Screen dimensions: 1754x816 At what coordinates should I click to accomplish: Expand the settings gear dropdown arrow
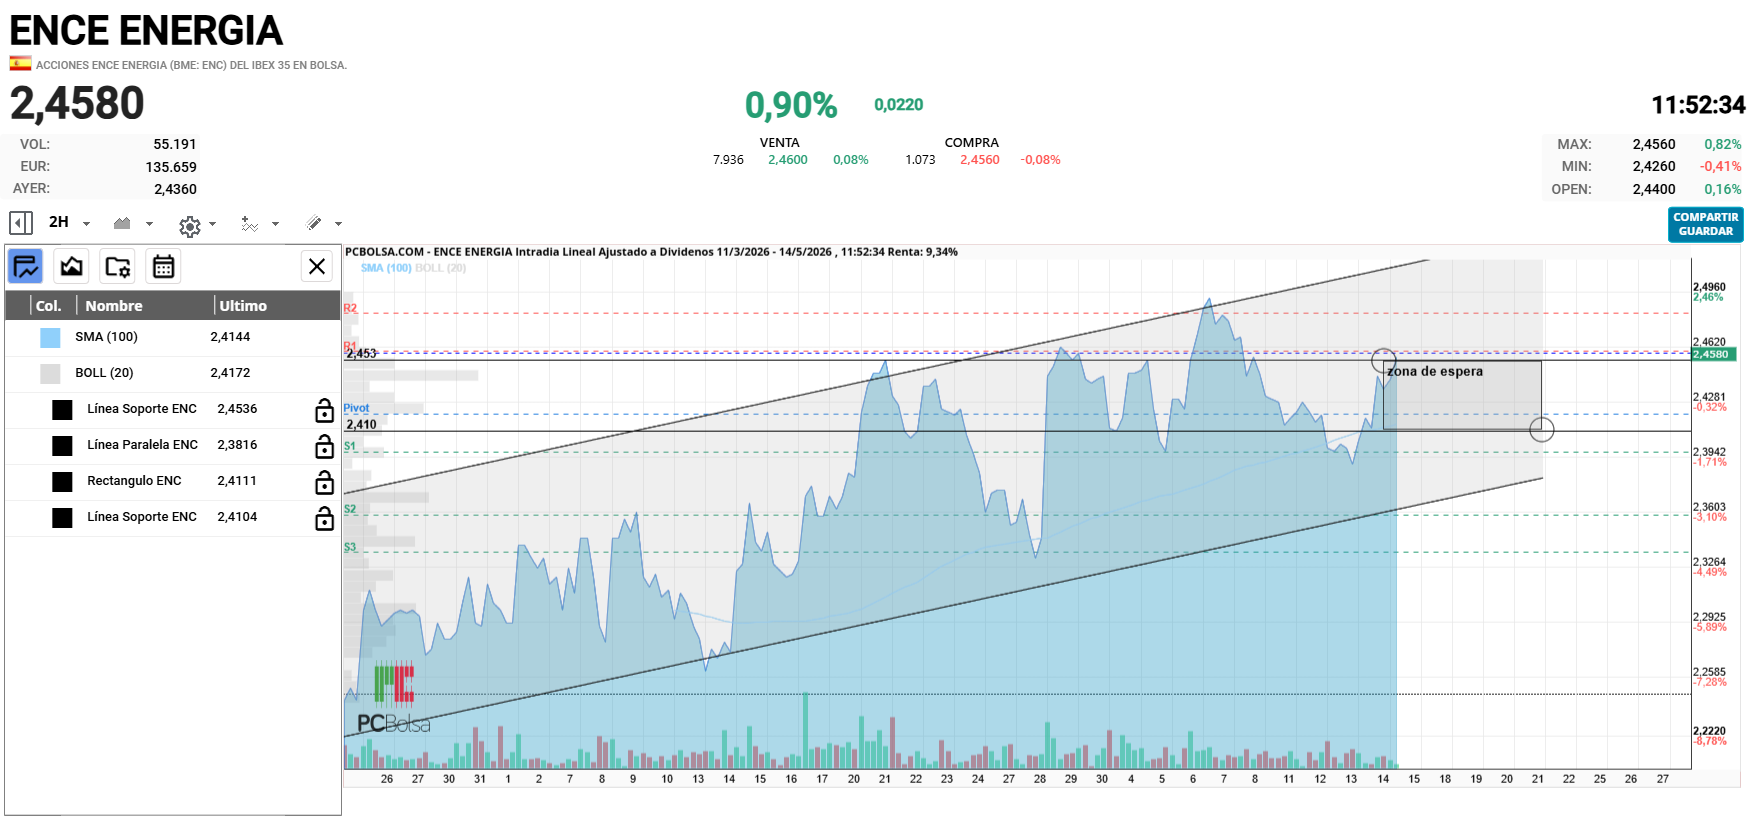(212, 224)
